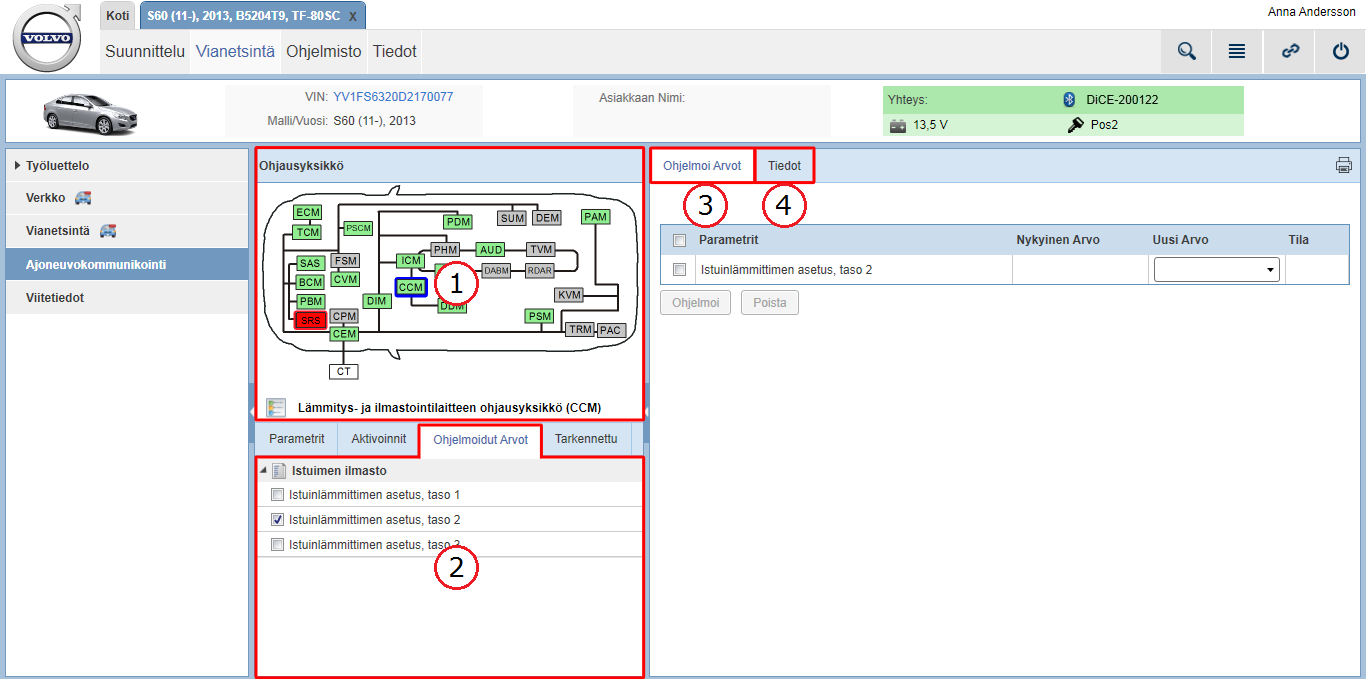Screen dimensions: 1366x679
Task: Click the printer icon
Action: tap(1344, 166)
